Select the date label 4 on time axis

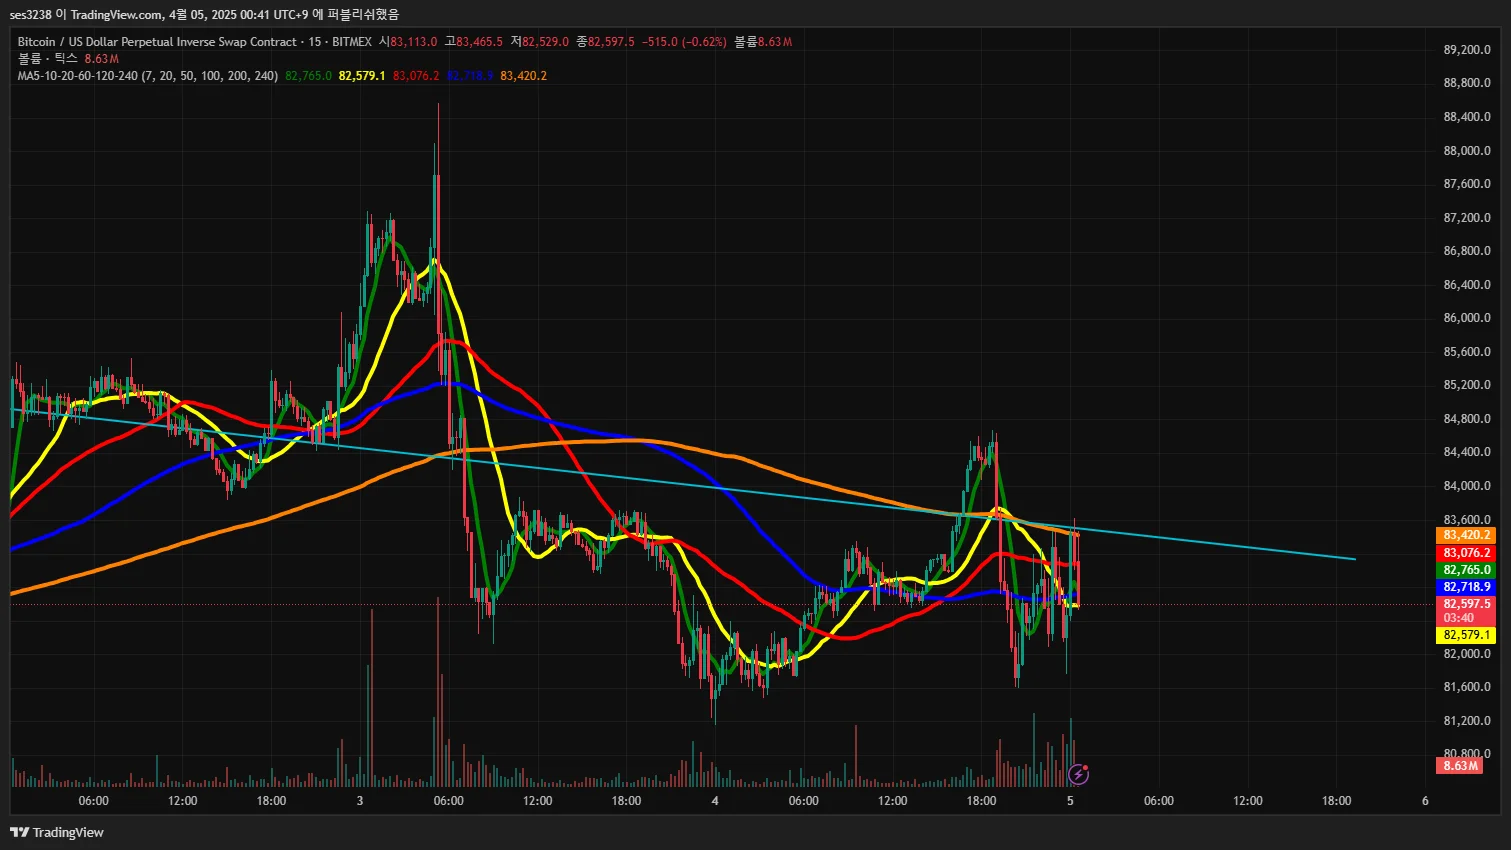pos(715,801)
